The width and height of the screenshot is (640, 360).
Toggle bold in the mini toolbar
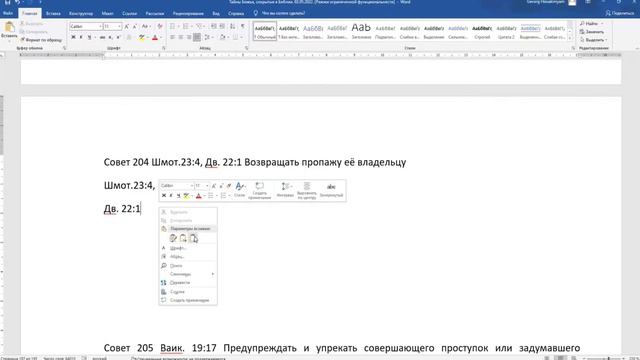pyautogui.click(x=164, y=196)
